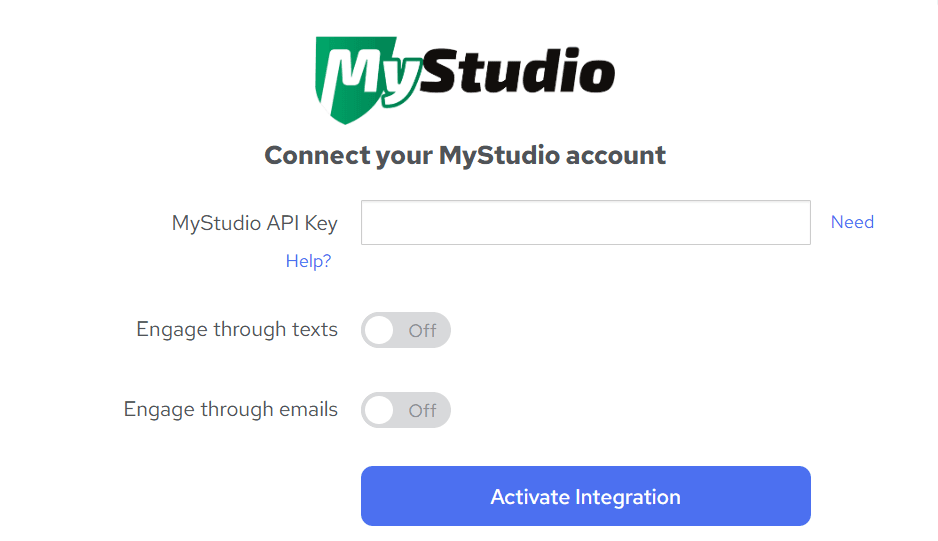
Task: Place cursor in the empty API key box
Action: tap(586, 223)
